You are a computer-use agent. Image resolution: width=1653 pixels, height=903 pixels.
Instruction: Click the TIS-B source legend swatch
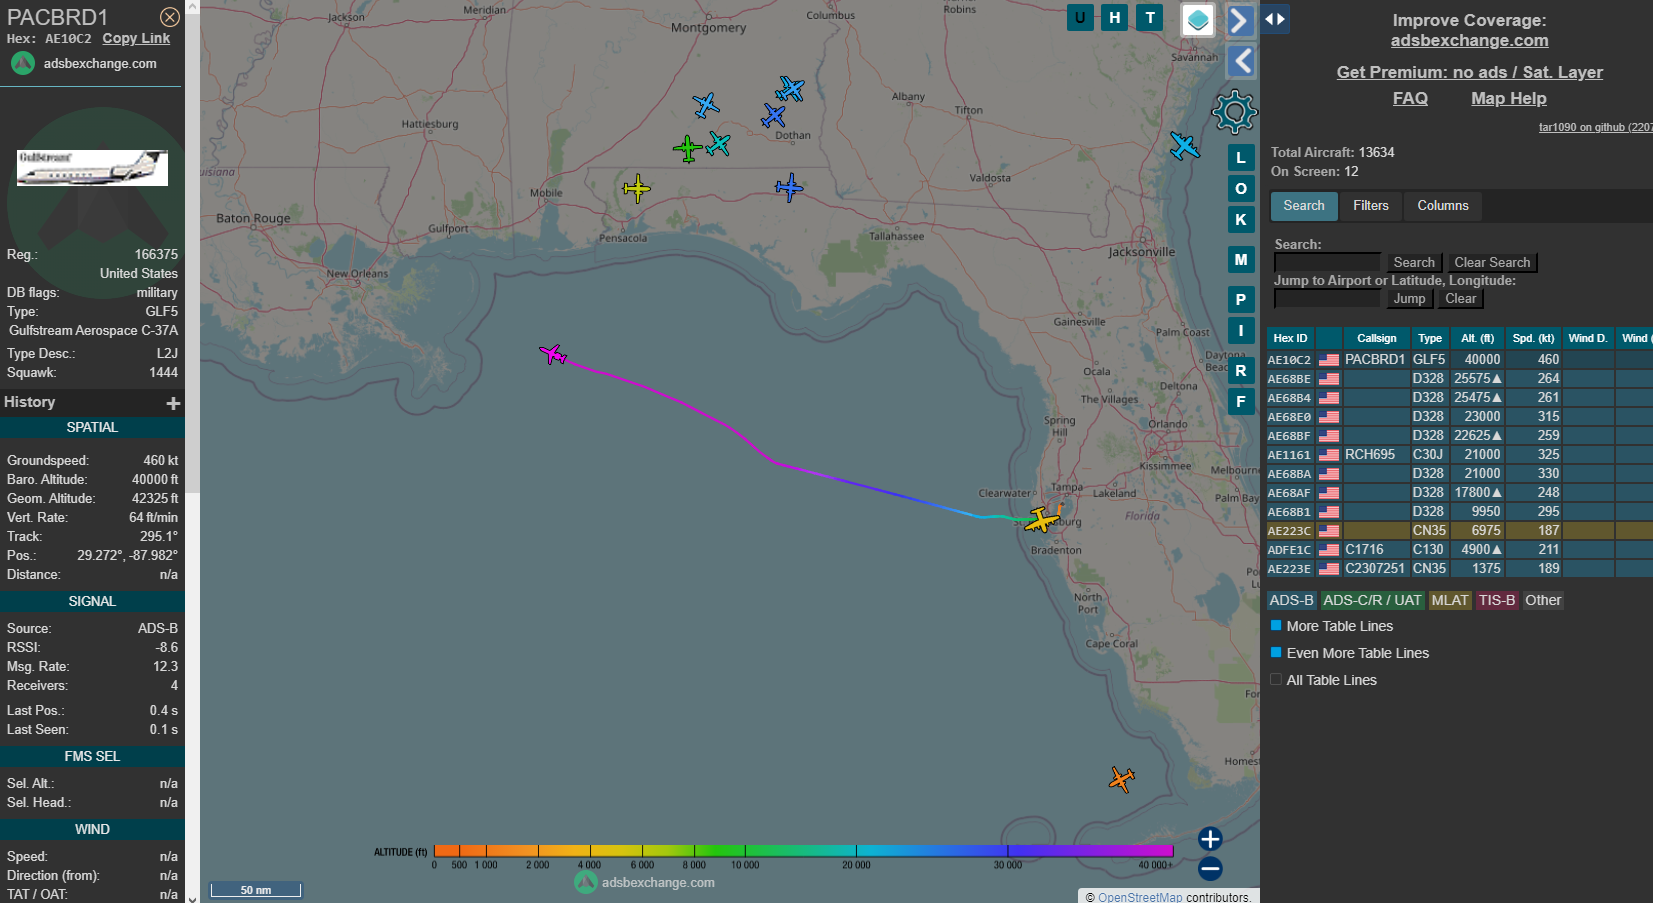click(1497, 600)
